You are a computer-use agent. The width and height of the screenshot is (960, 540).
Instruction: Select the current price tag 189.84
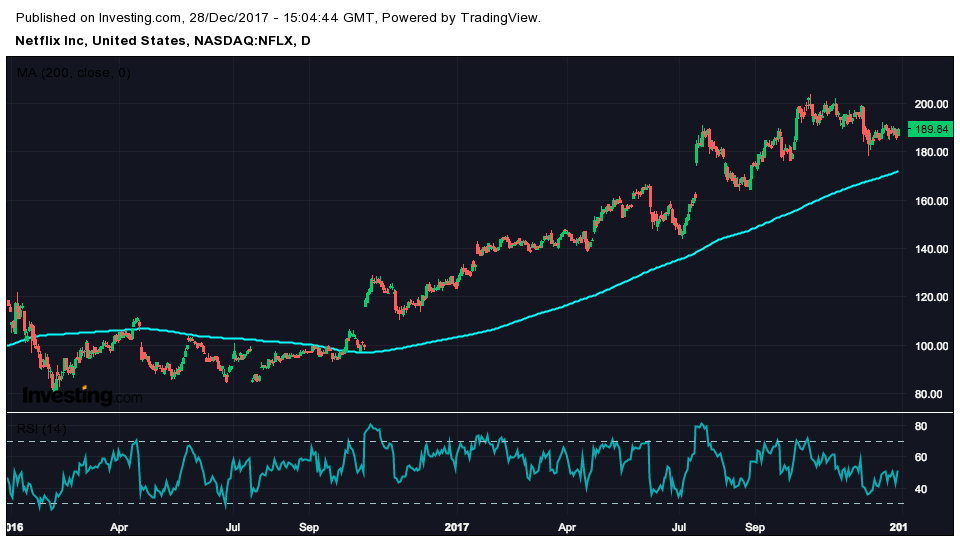coord(930,129)
